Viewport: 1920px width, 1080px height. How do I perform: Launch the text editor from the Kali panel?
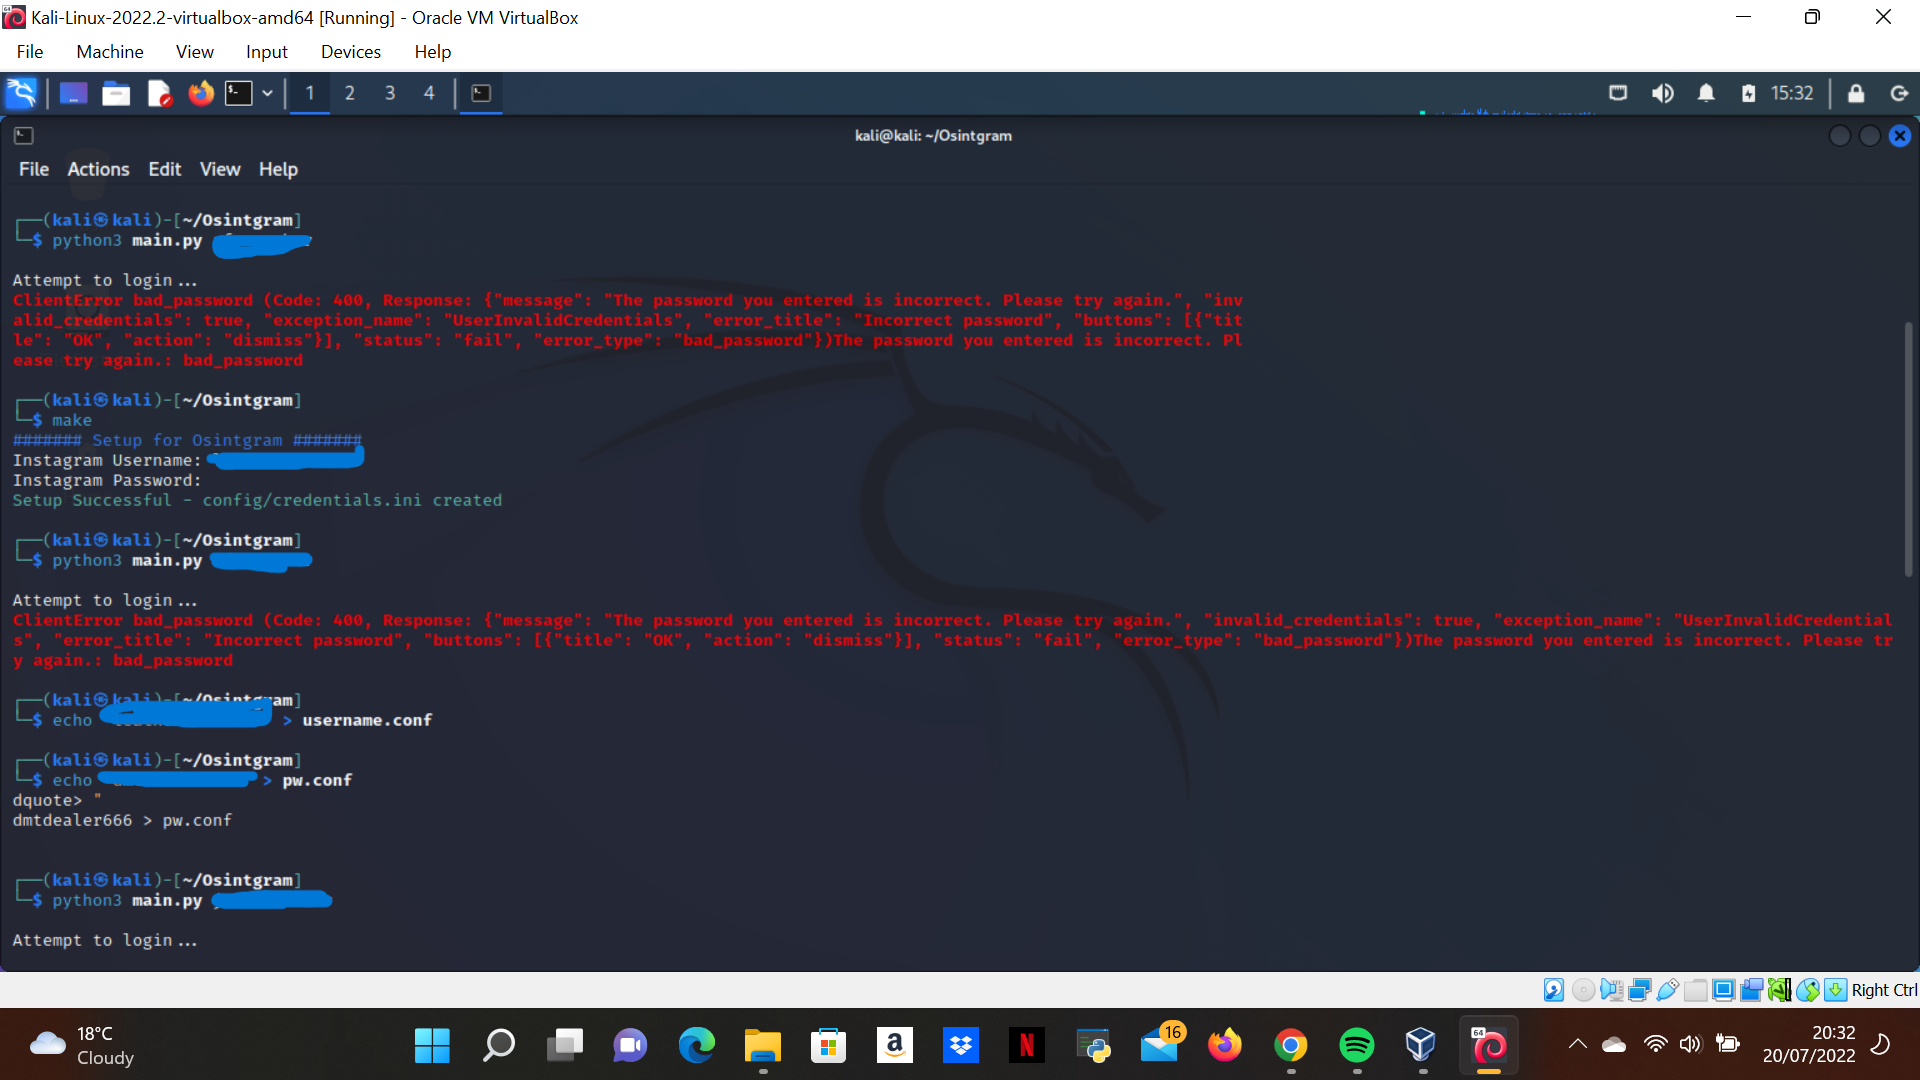[158, 93]
